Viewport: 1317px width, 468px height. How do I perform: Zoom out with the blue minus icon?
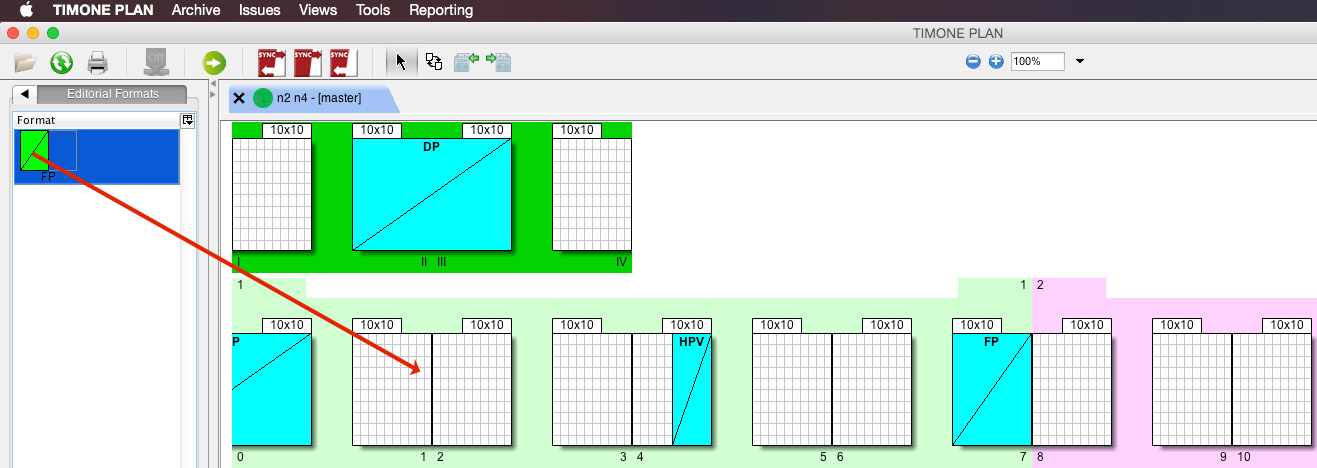click(x=973, y=61)
